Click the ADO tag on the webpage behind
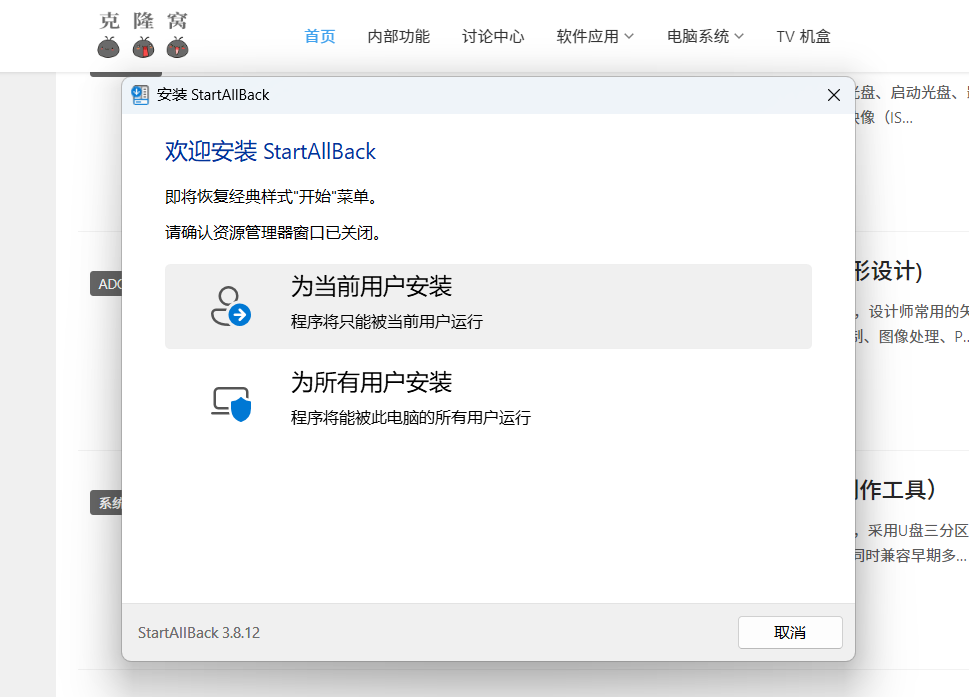969x697 pixels. [x=106, y=284]
